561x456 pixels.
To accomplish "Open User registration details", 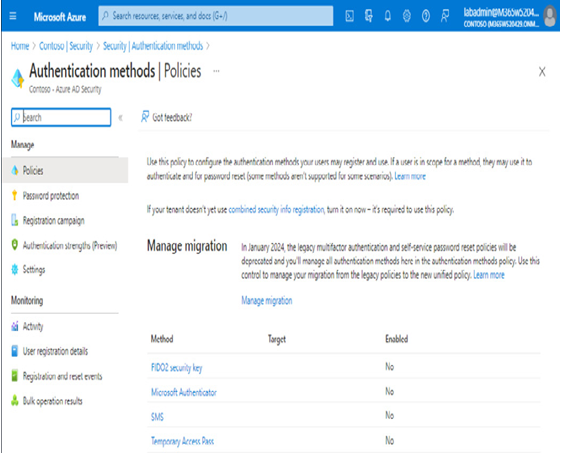I will 55,351.
